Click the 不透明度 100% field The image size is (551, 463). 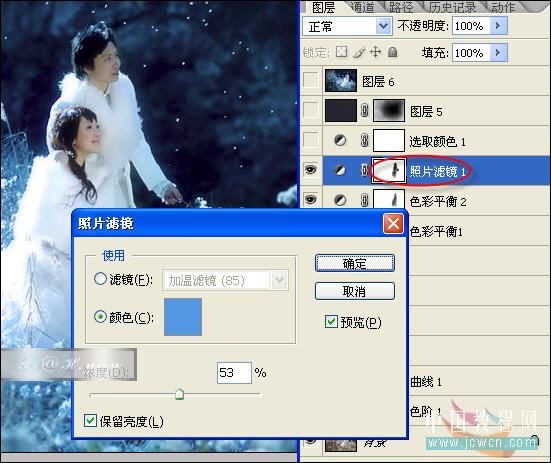click(x=471, y=26)
